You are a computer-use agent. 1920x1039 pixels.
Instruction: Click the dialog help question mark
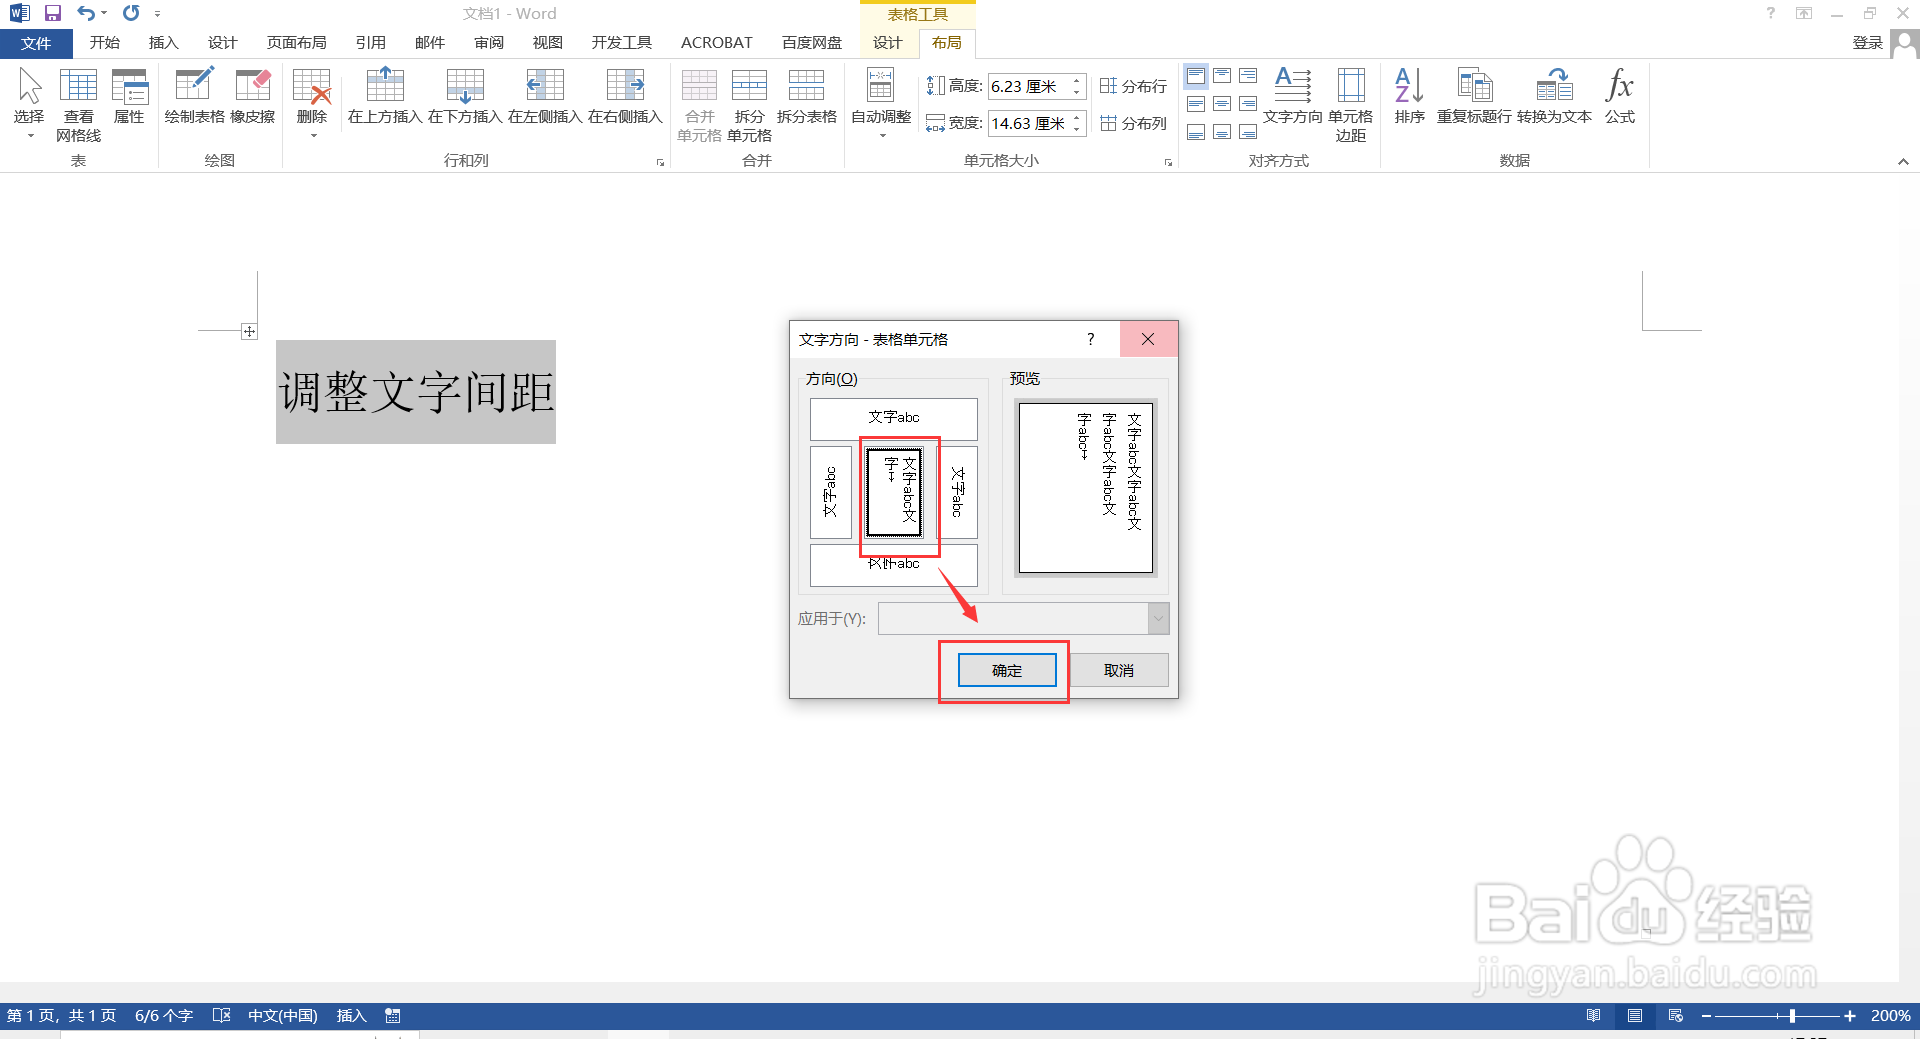pyautogui.click(x=1091, y=339)
